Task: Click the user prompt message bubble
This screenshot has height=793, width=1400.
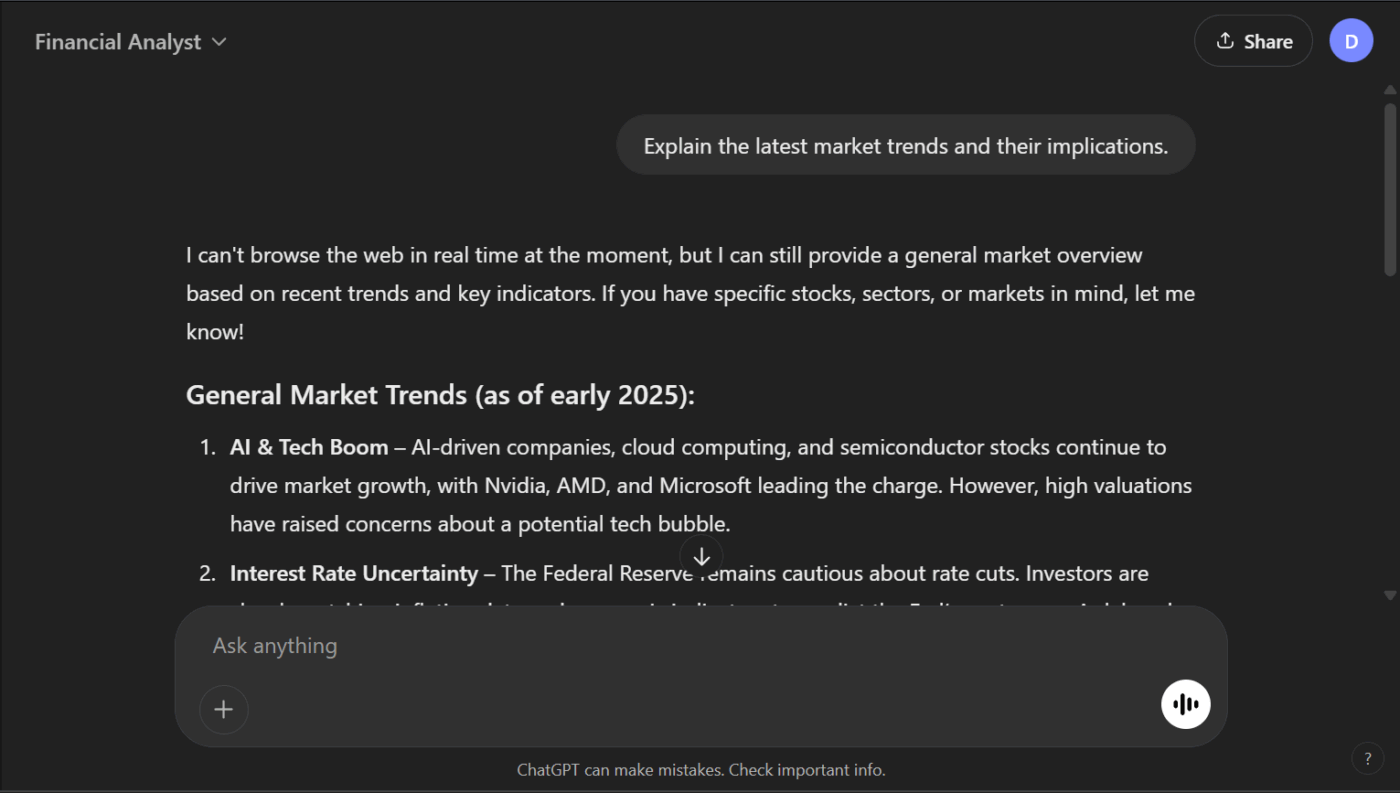Action: (x=906, y=145)
